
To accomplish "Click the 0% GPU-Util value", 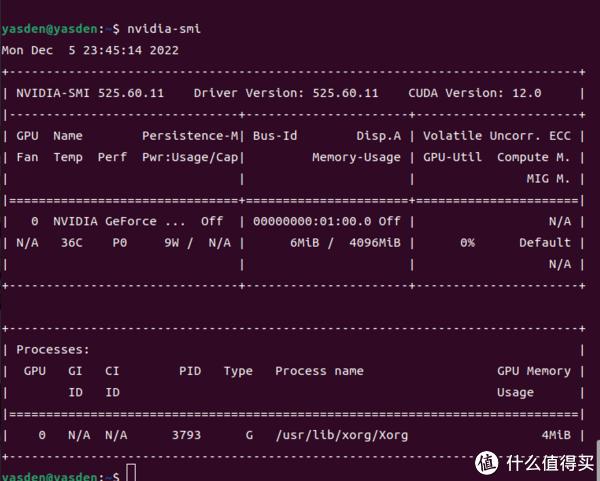I will (467, 243).
